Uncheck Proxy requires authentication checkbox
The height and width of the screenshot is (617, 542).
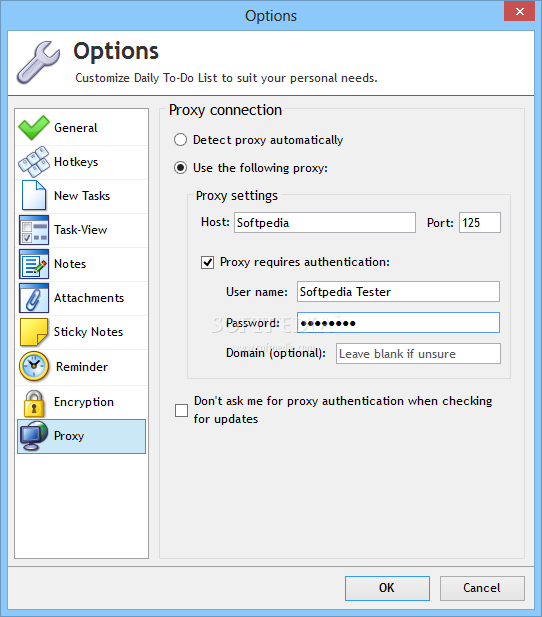click(x=207, y=262)
